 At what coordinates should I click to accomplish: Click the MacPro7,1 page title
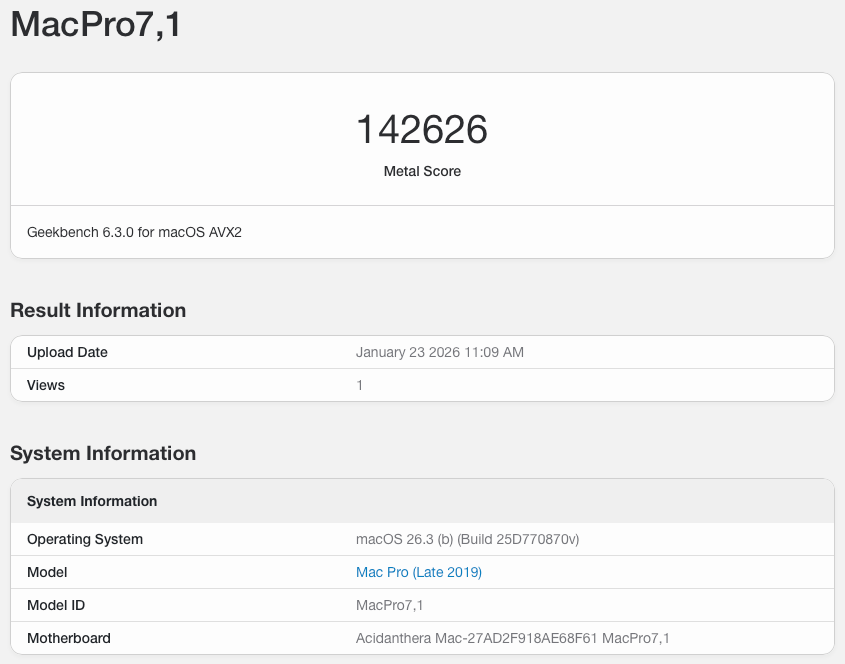[x=96, y=24]
